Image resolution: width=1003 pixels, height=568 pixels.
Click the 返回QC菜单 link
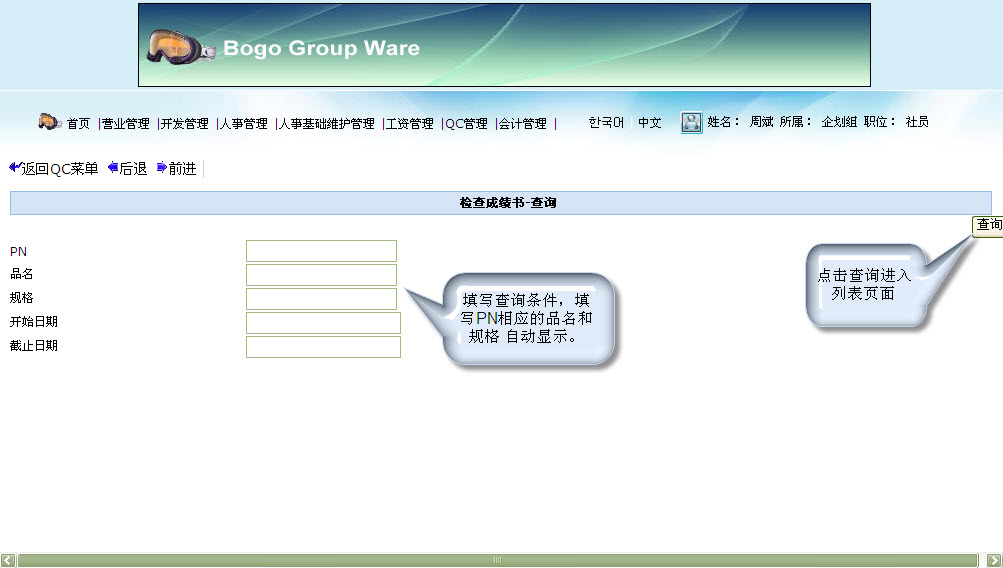coord(60,168)
